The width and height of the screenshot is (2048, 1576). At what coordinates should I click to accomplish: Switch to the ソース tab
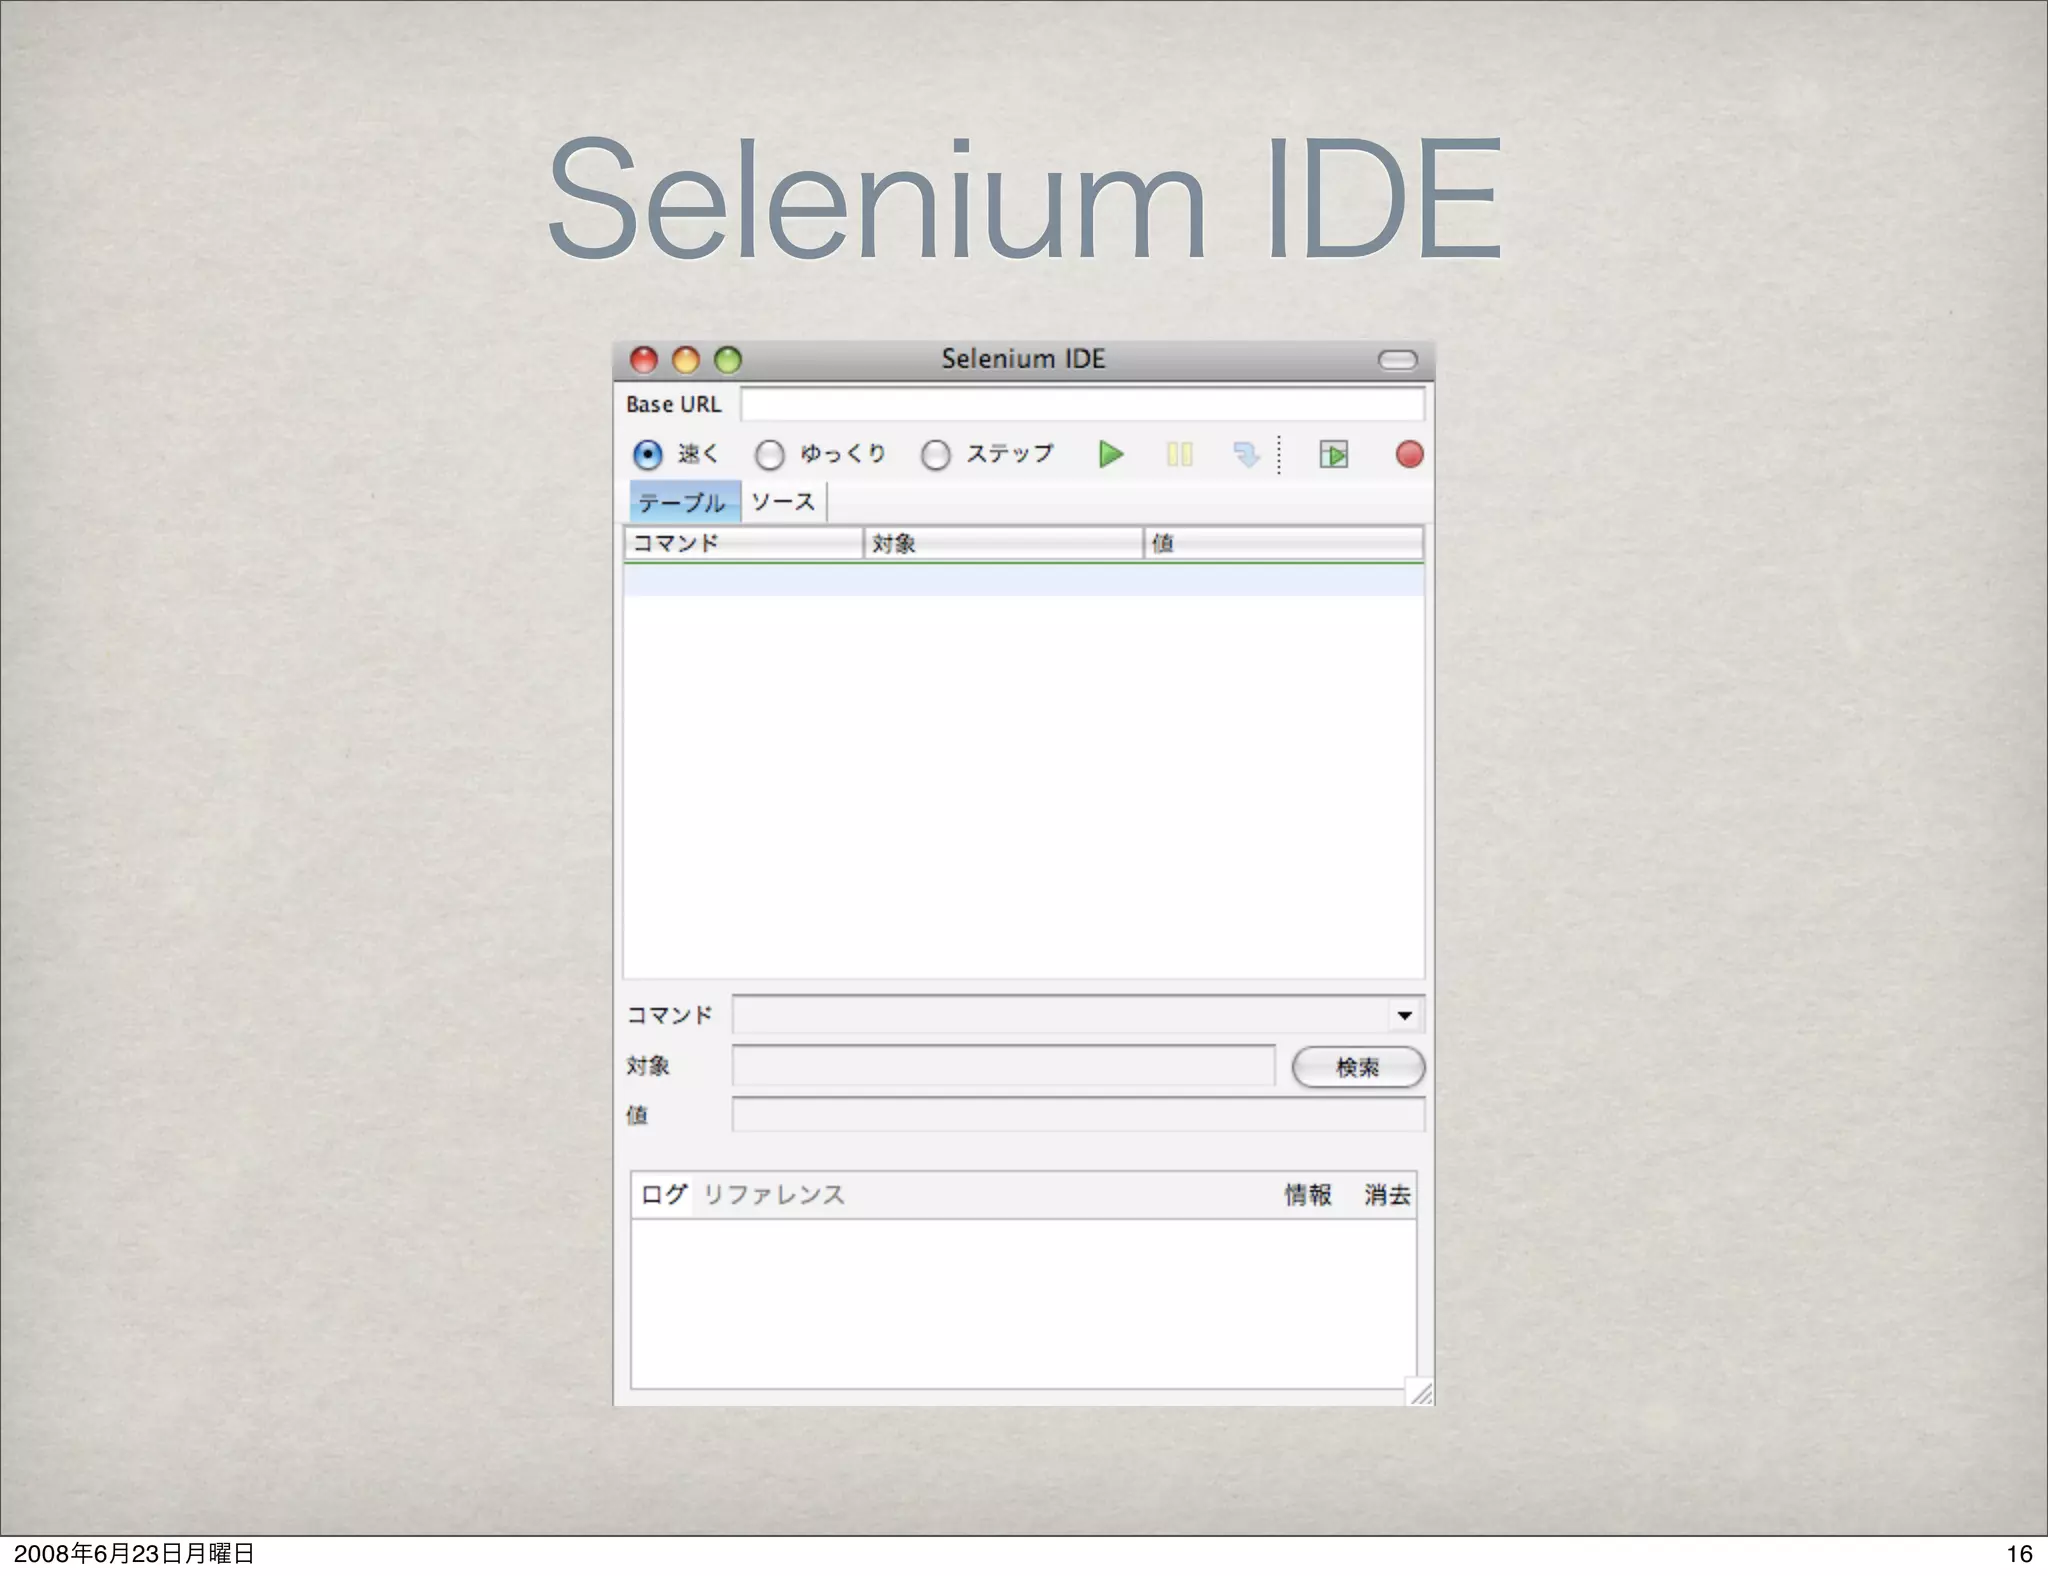(x=783, y=502)
